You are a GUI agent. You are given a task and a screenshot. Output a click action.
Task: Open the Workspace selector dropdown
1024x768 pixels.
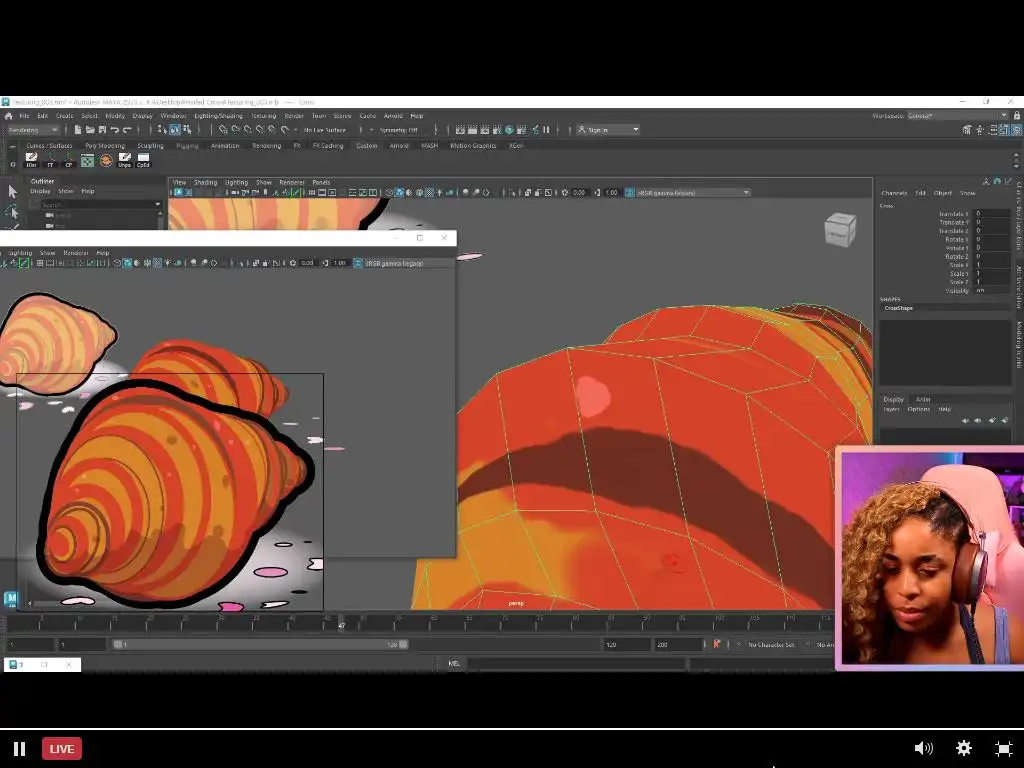(x=958, y=116)
